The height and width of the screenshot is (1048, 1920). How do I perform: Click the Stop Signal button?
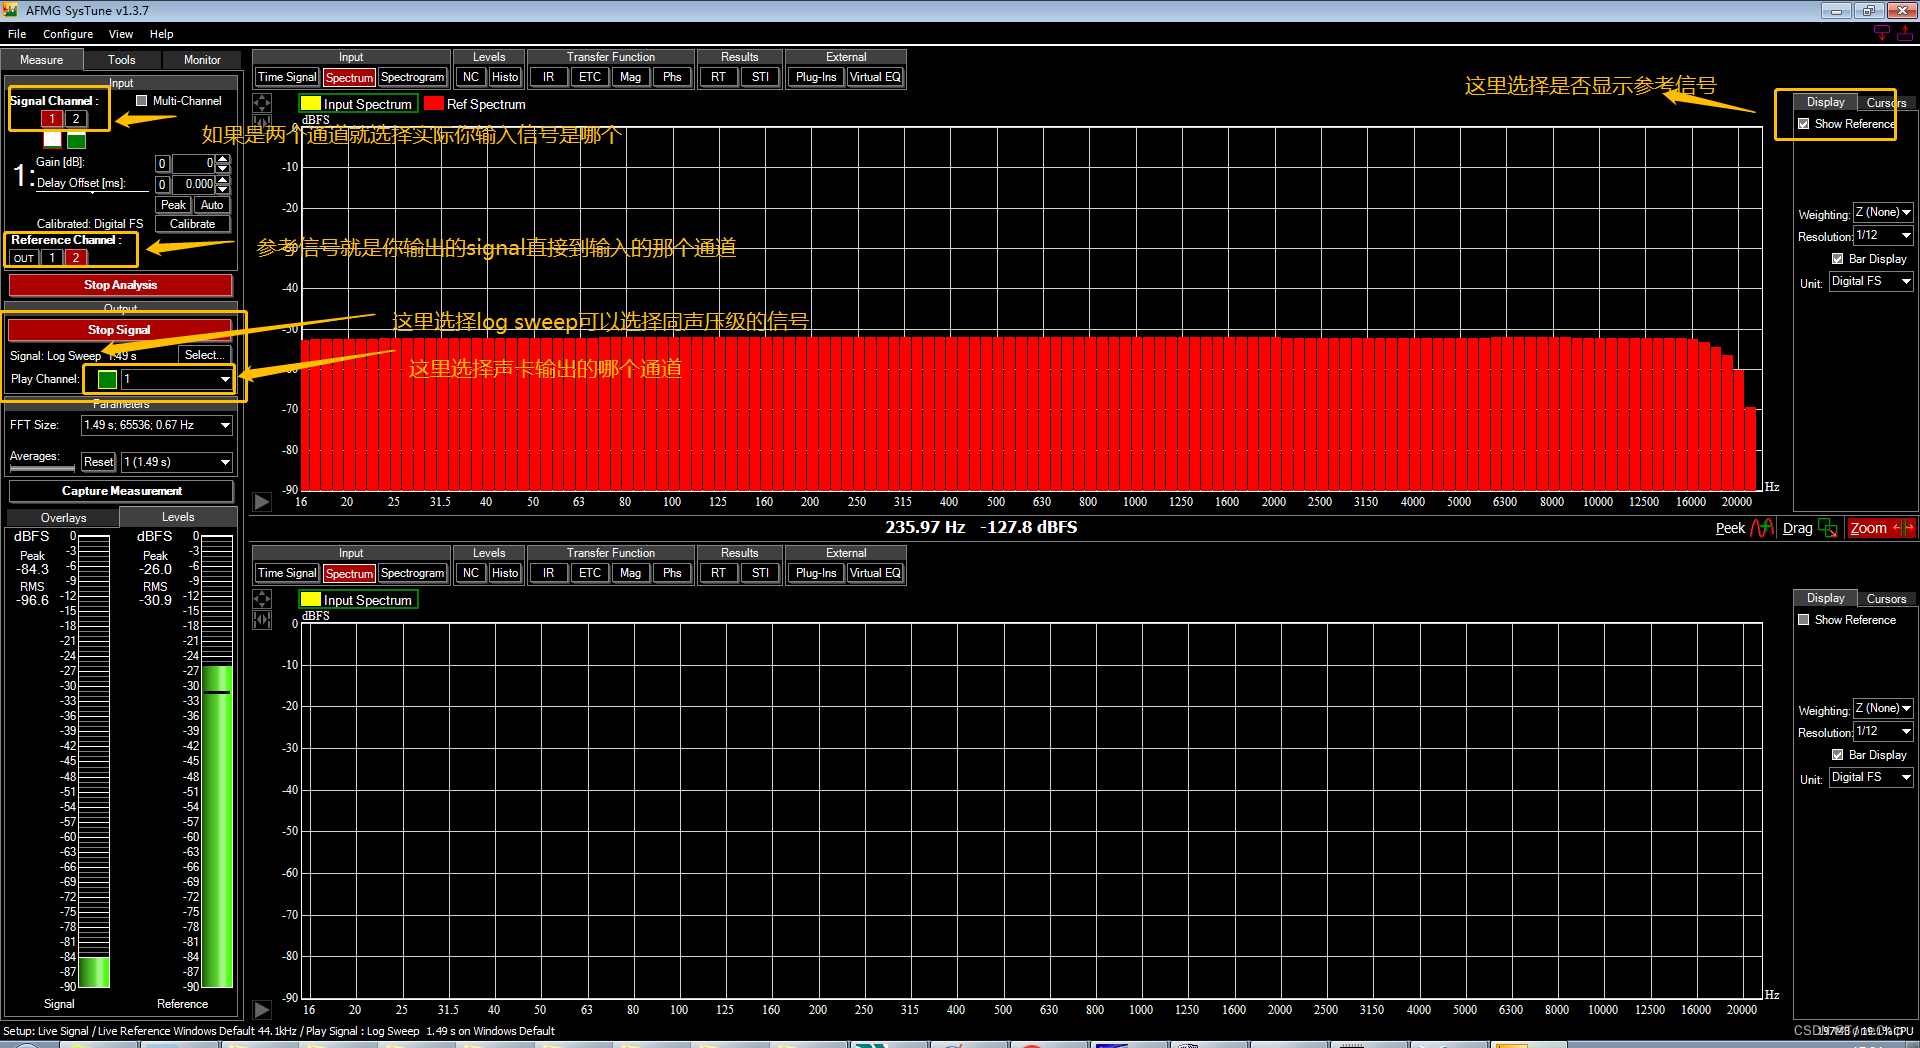[x=119, y=330]
